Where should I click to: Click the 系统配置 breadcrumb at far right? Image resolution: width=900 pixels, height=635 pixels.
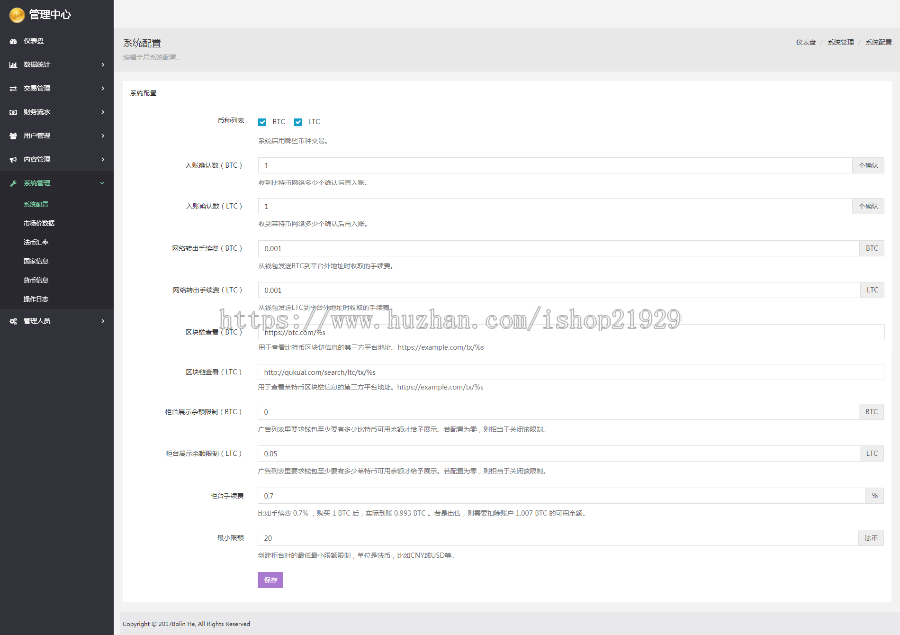point(878,42)
